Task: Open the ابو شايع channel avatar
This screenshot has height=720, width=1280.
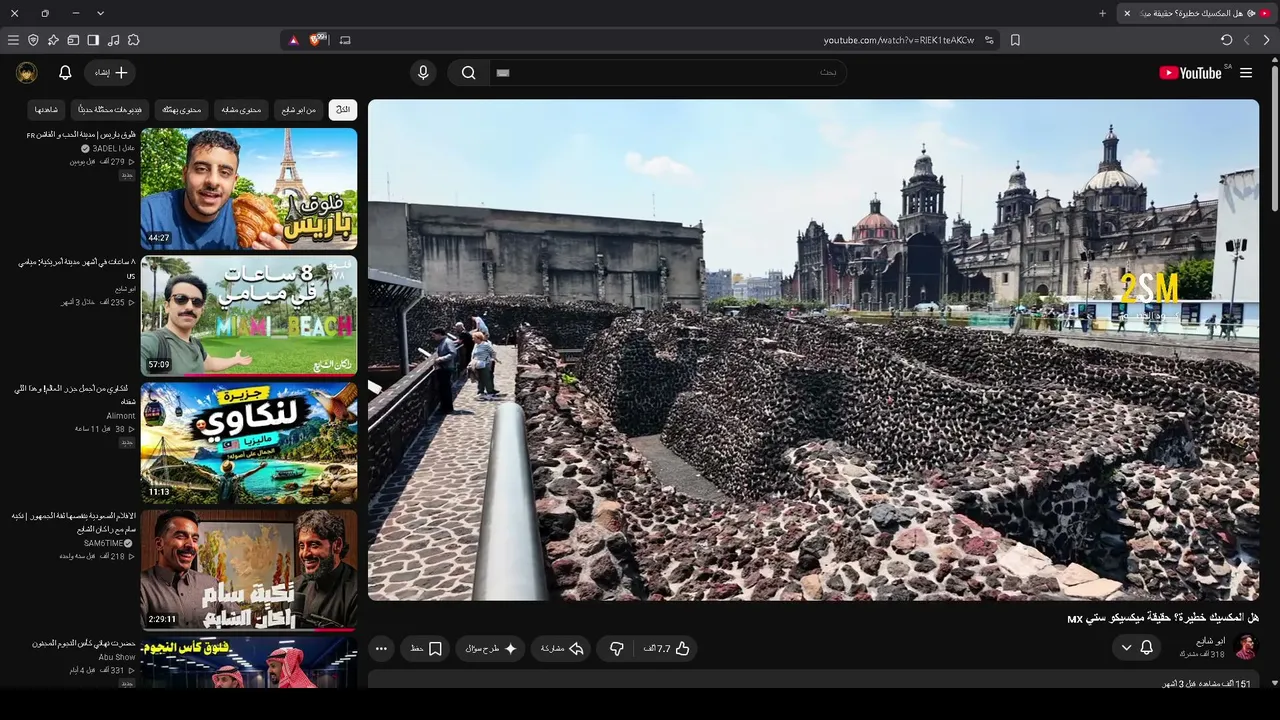Action: pos(1245,647)
